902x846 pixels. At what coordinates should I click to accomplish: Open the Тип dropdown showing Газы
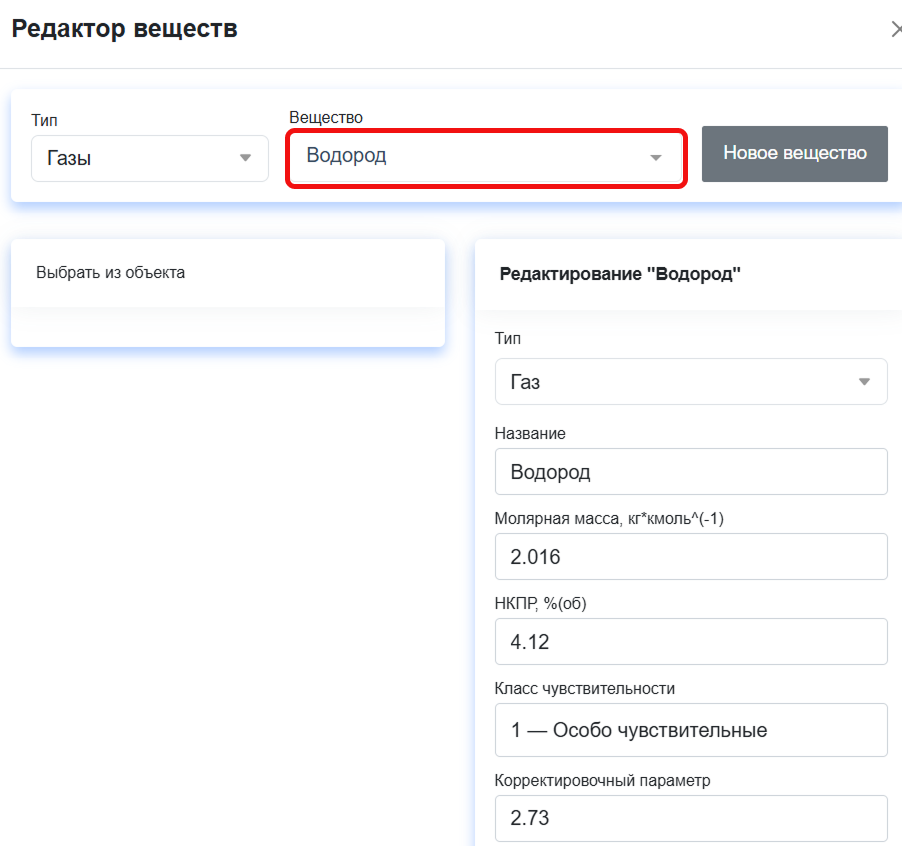pyautogui.click(x=150, y=158)
